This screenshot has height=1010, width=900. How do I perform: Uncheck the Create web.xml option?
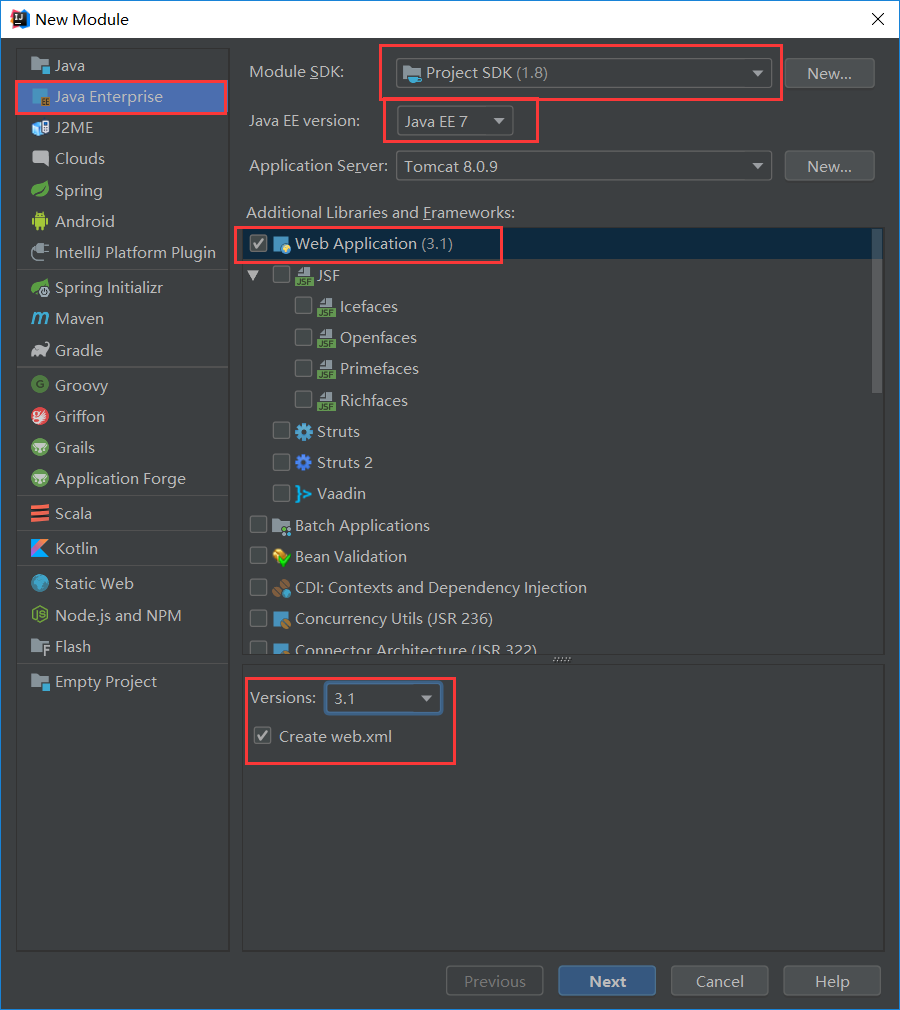tap(262, 735)
